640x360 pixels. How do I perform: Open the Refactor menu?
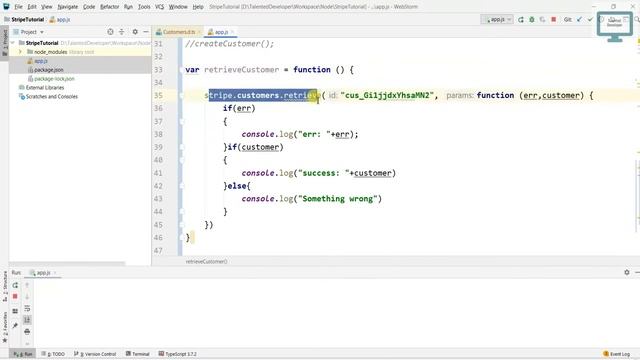109,7
